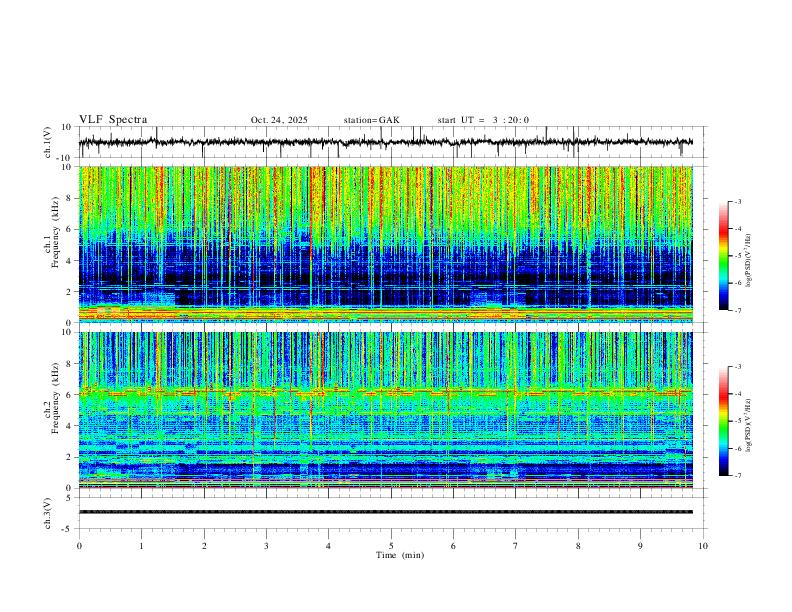The height and width of the screenshot is (612, 792).
Task: Click the "-7" label on the lower colorbar
Action: tap(737, 476)
